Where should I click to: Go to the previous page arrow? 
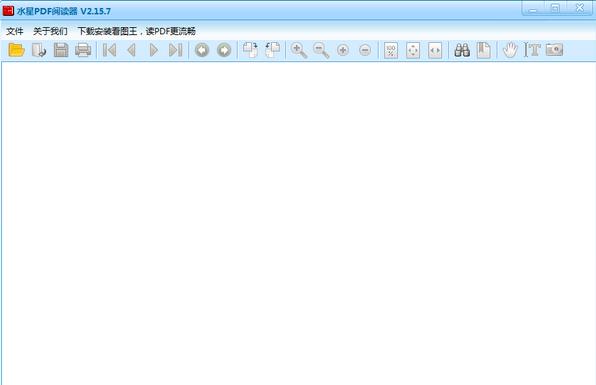[x=132, y=50]
